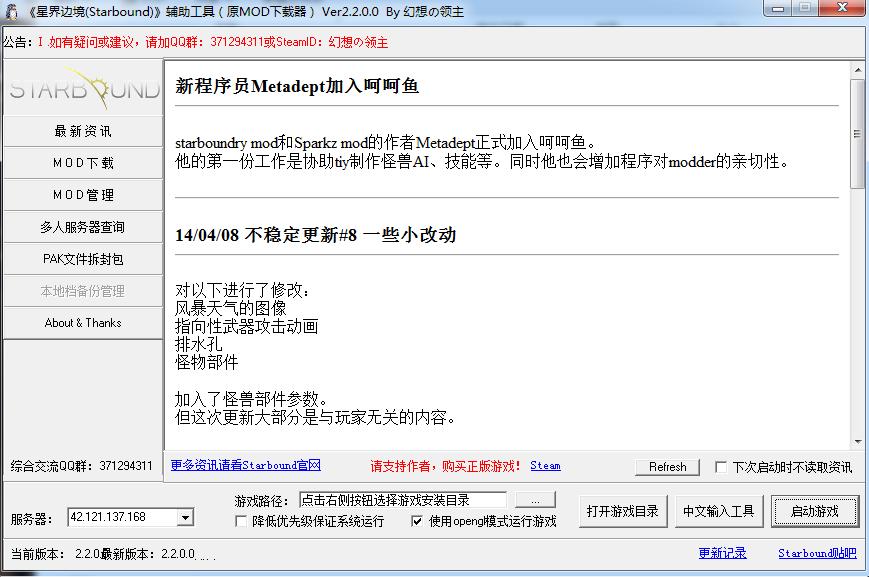Click the Refresh button
Image resolution: width=869 pixels, height=577 pixels.
click(667, 467)
